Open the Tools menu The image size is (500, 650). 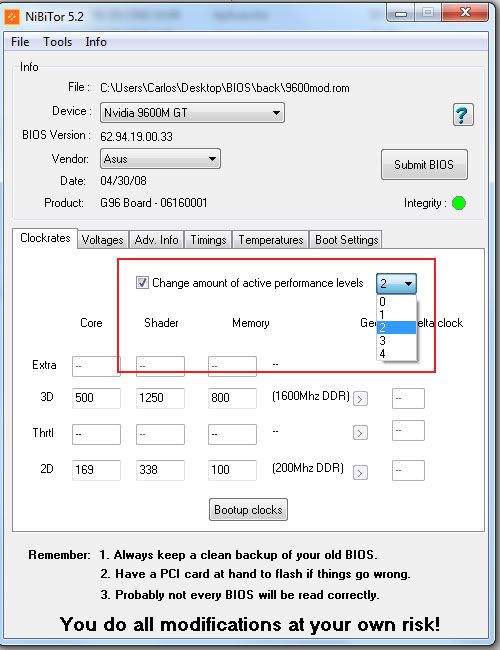pos(58,42)
